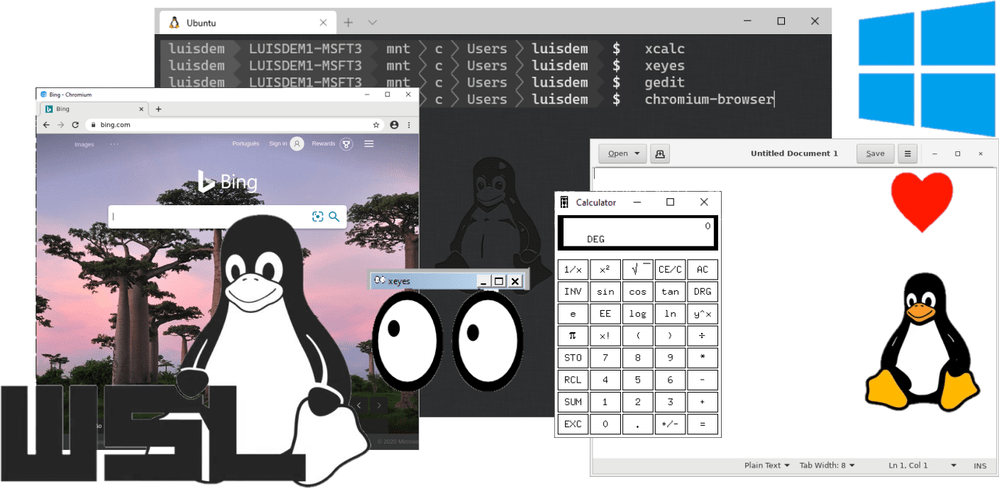Open the gedit hamburger menu

(x=907, y=154)
